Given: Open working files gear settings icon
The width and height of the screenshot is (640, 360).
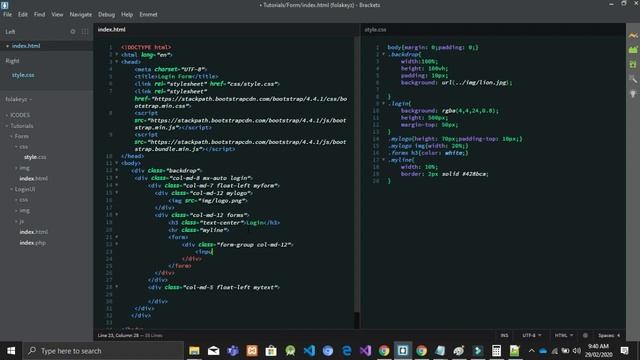Looking at the screenshot, I should click(x=73, y=31).
